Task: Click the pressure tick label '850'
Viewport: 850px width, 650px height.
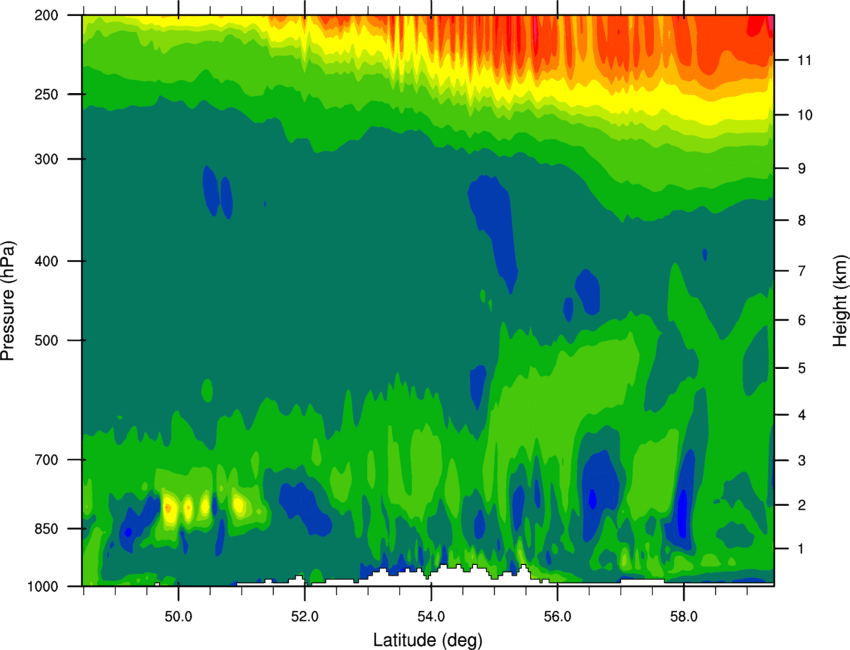Action: pyautogui.click(x=47, y=528)
